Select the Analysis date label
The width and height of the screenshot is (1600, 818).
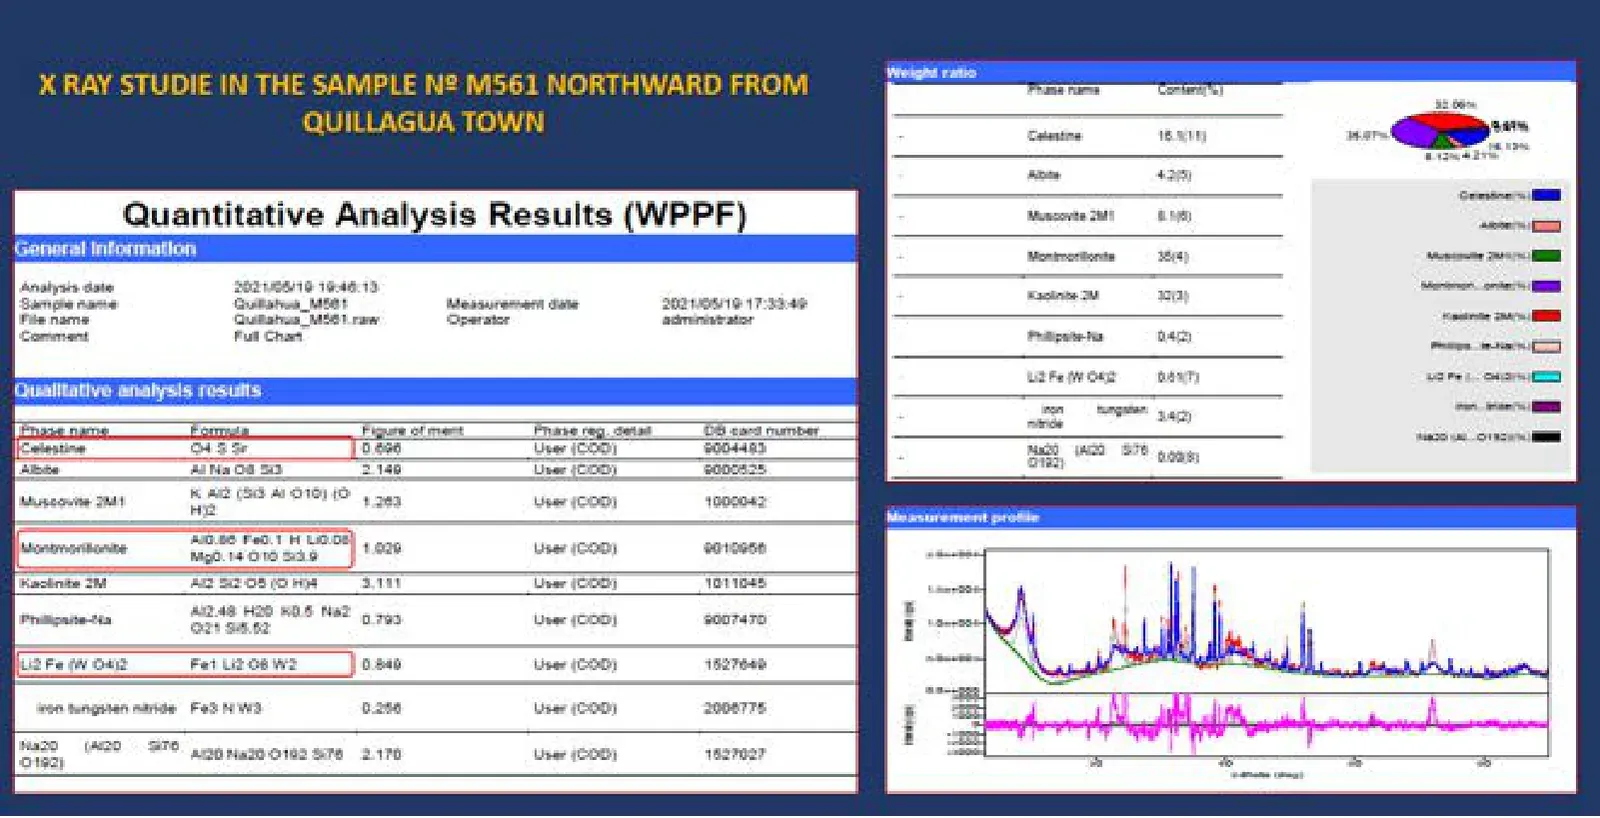click(x=67, y=288)
